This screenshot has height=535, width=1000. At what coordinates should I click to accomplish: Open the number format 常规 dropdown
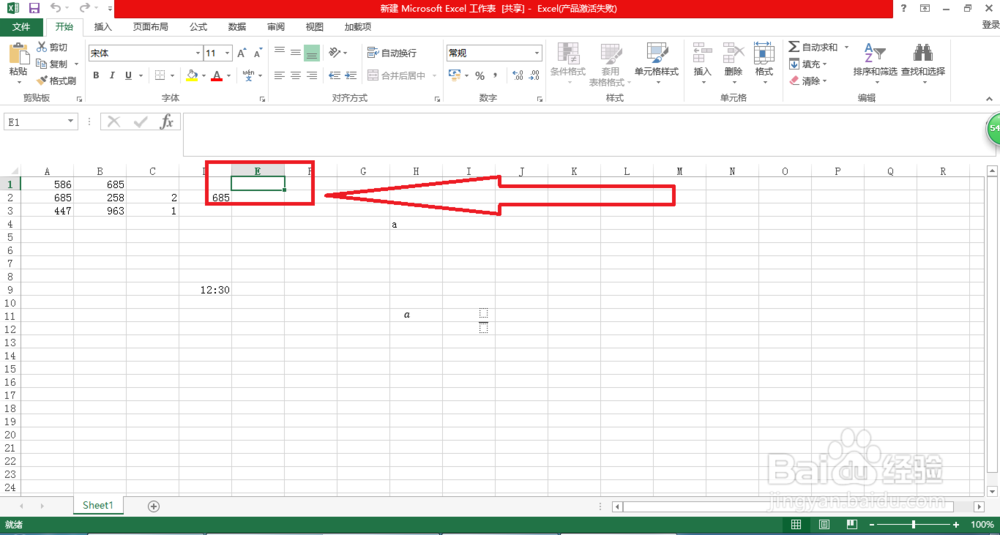point(537,53)
